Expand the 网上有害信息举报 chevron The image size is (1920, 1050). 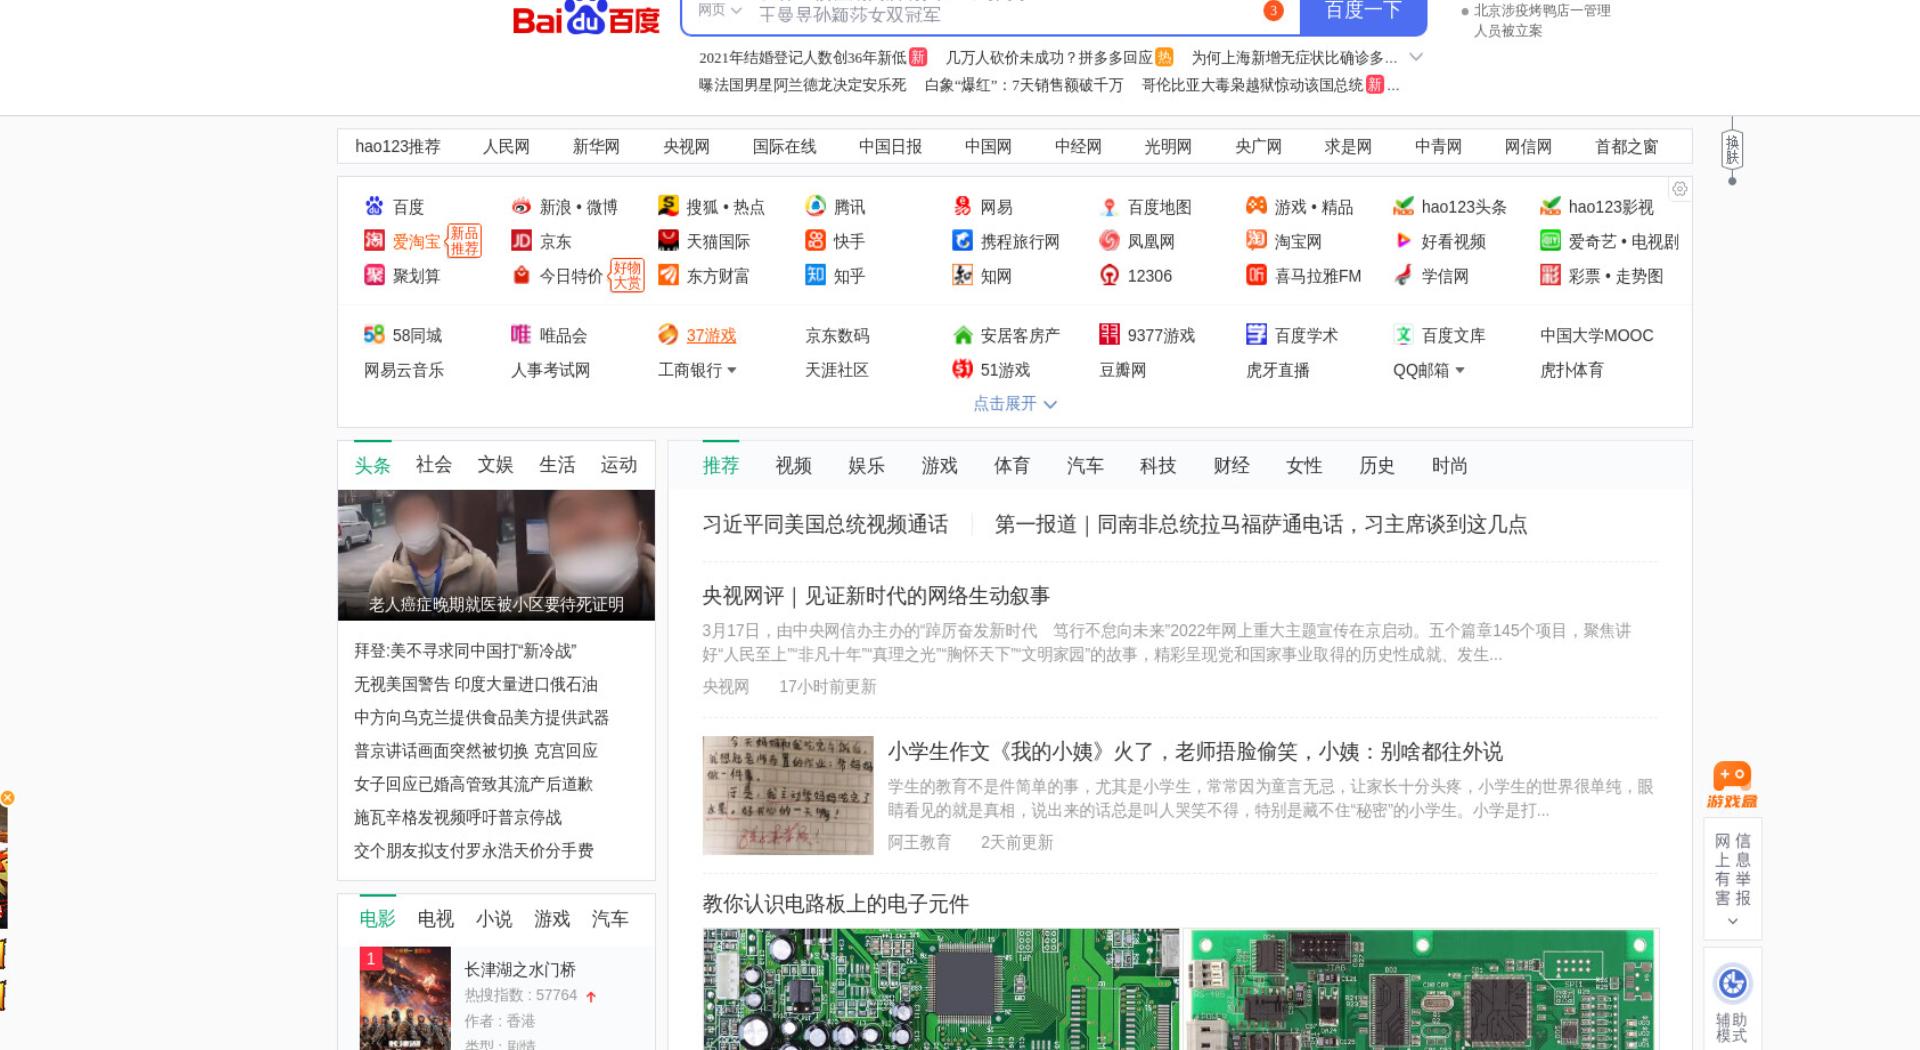(1733, 922)
